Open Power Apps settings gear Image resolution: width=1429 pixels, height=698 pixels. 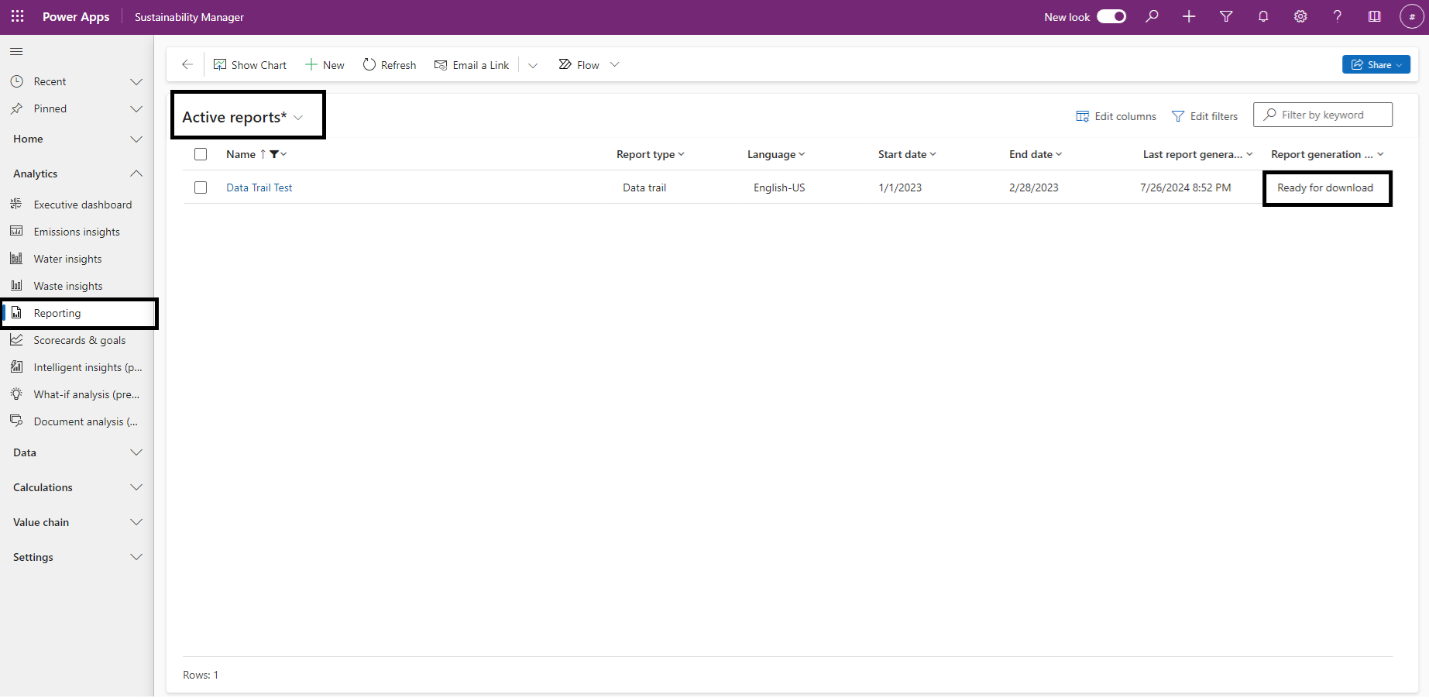[x=1300, y=16]
